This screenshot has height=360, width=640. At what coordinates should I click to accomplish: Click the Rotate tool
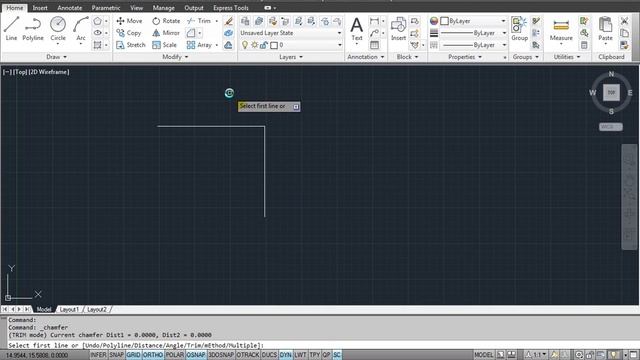(166, 21)
